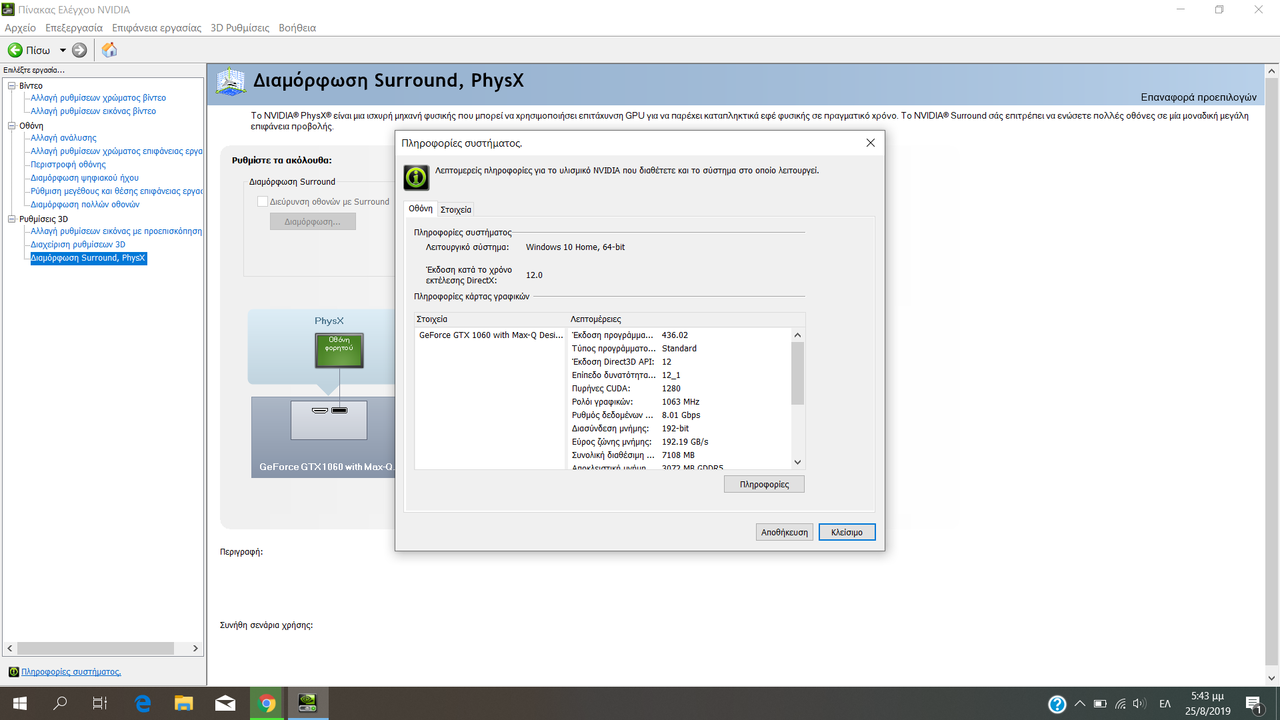Select the Οθόνη tab in dialog
Viewport: 1280px width, 720px height.
[x=420, y=208]
